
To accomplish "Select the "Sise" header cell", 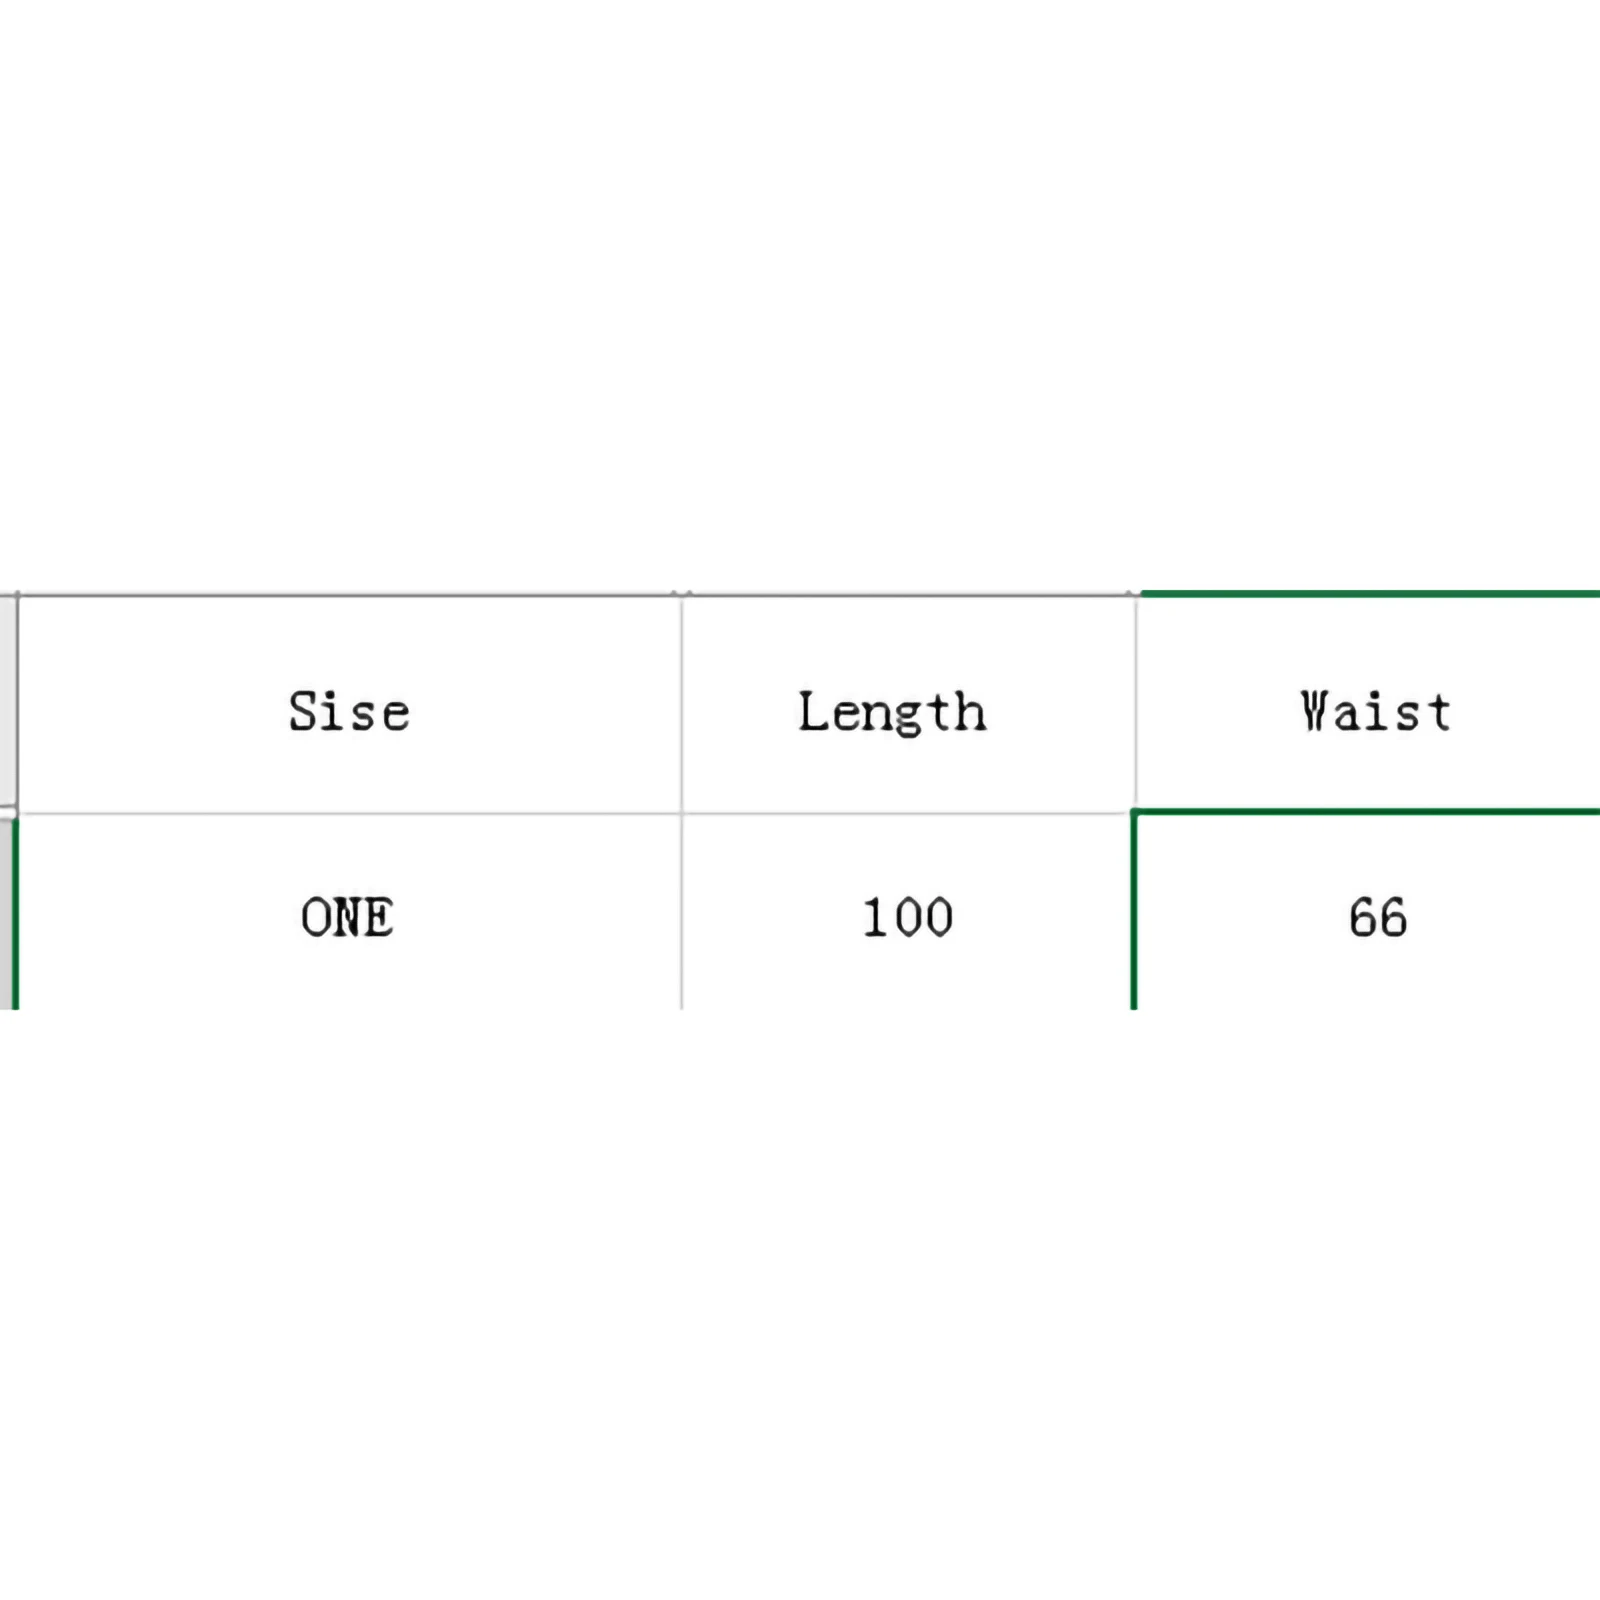I will point(349,711).
